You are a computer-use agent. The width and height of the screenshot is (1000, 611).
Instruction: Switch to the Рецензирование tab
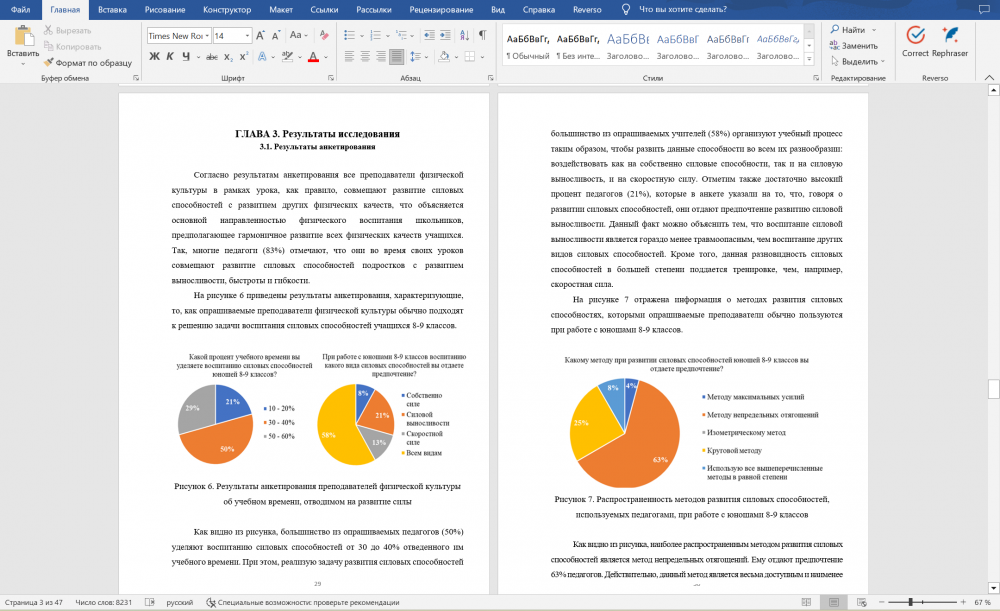[441, 10]
